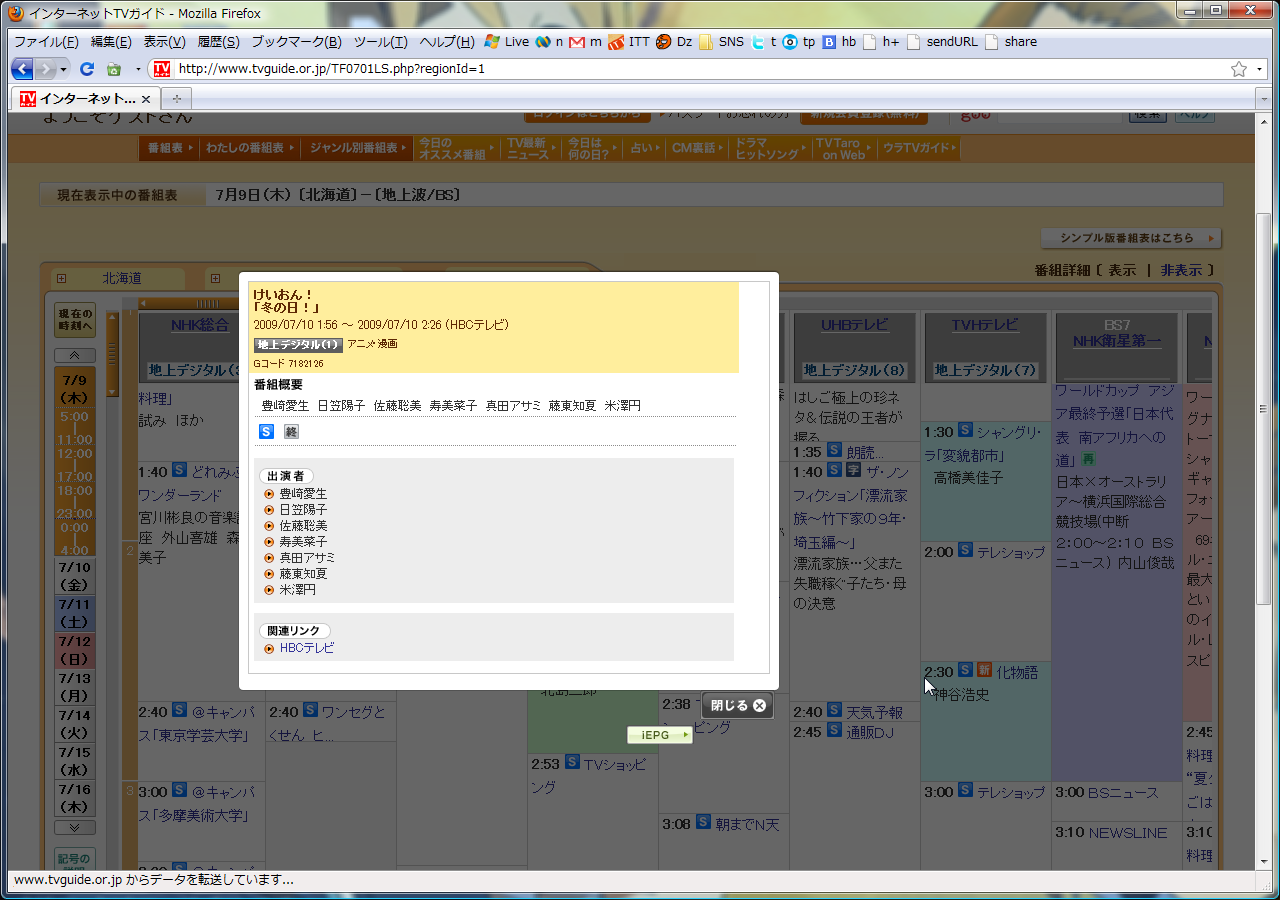1280x900 pixels.
Task: Click the grey 終 icon in the popup
Action: [291, 432]
